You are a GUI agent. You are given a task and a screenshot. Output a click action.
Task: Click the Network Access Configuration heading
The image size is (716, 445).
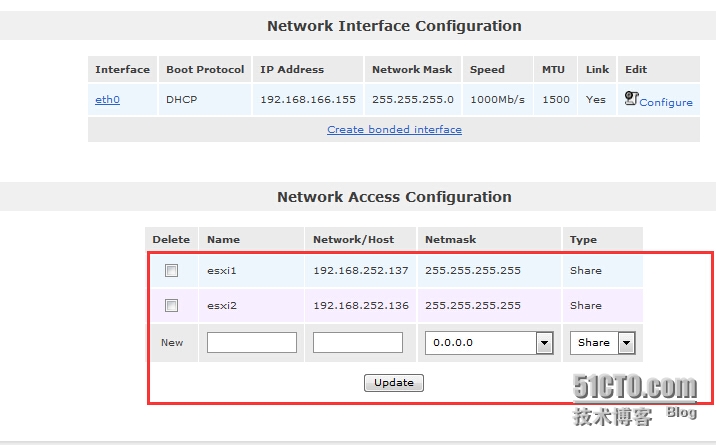(394, 197)
